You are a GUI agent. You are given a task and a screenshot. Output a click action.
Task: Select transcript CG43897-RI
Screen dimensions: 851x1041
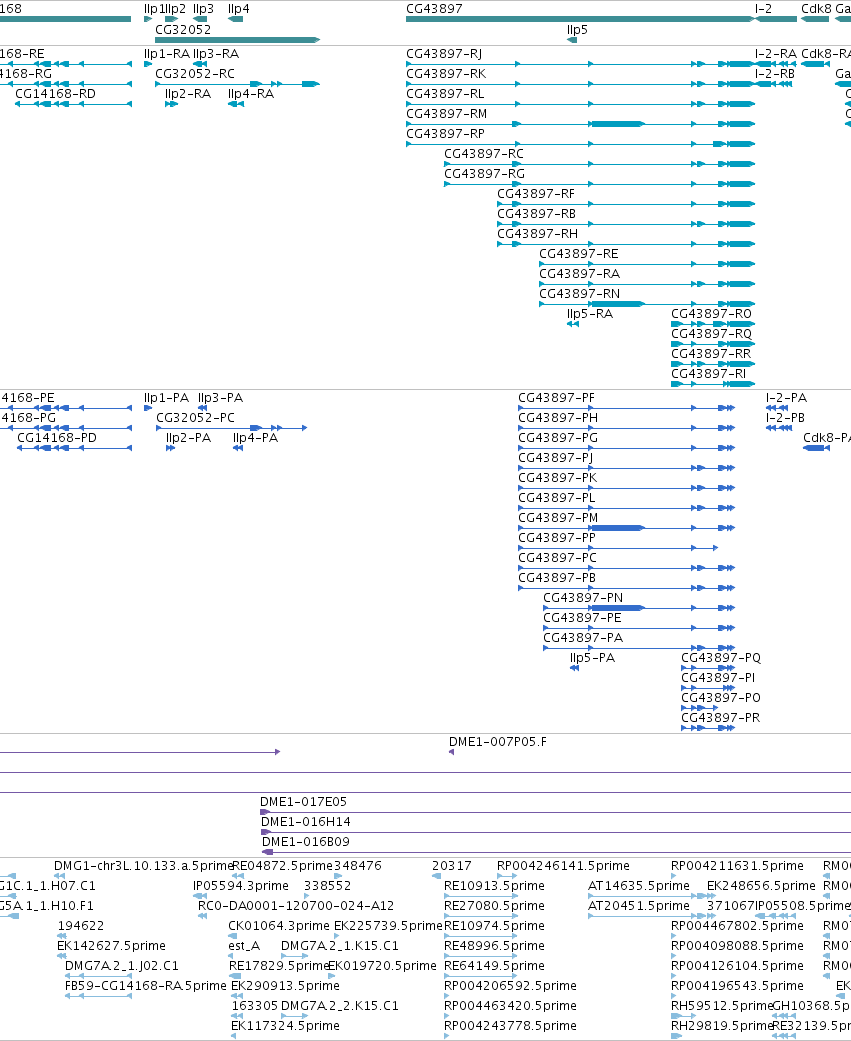pyautogui.click(x=709, y=372)
